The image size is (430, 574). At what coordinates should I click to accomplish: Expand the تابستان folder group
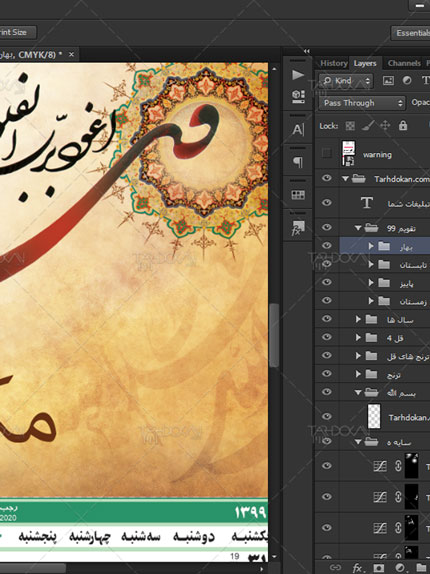(371, 264)
